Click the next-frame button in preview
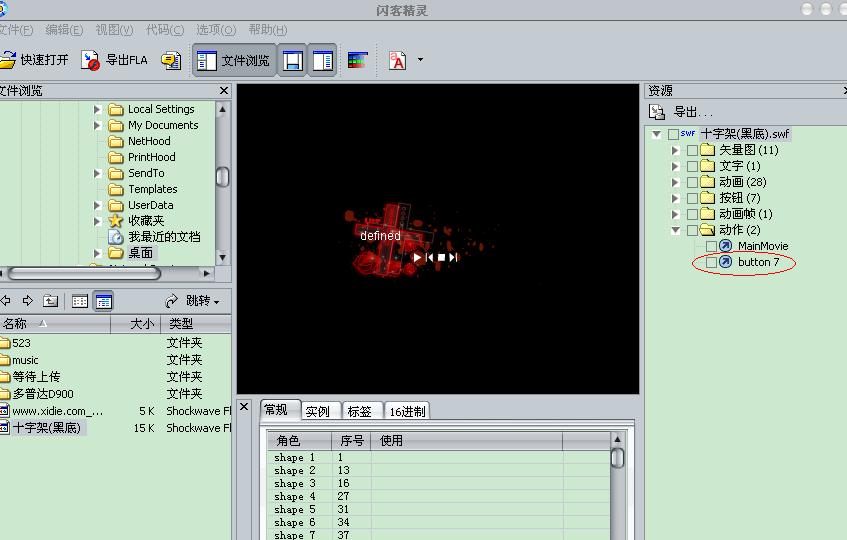The width and height of the screenshot is (847, 540). tap(453, 258)
